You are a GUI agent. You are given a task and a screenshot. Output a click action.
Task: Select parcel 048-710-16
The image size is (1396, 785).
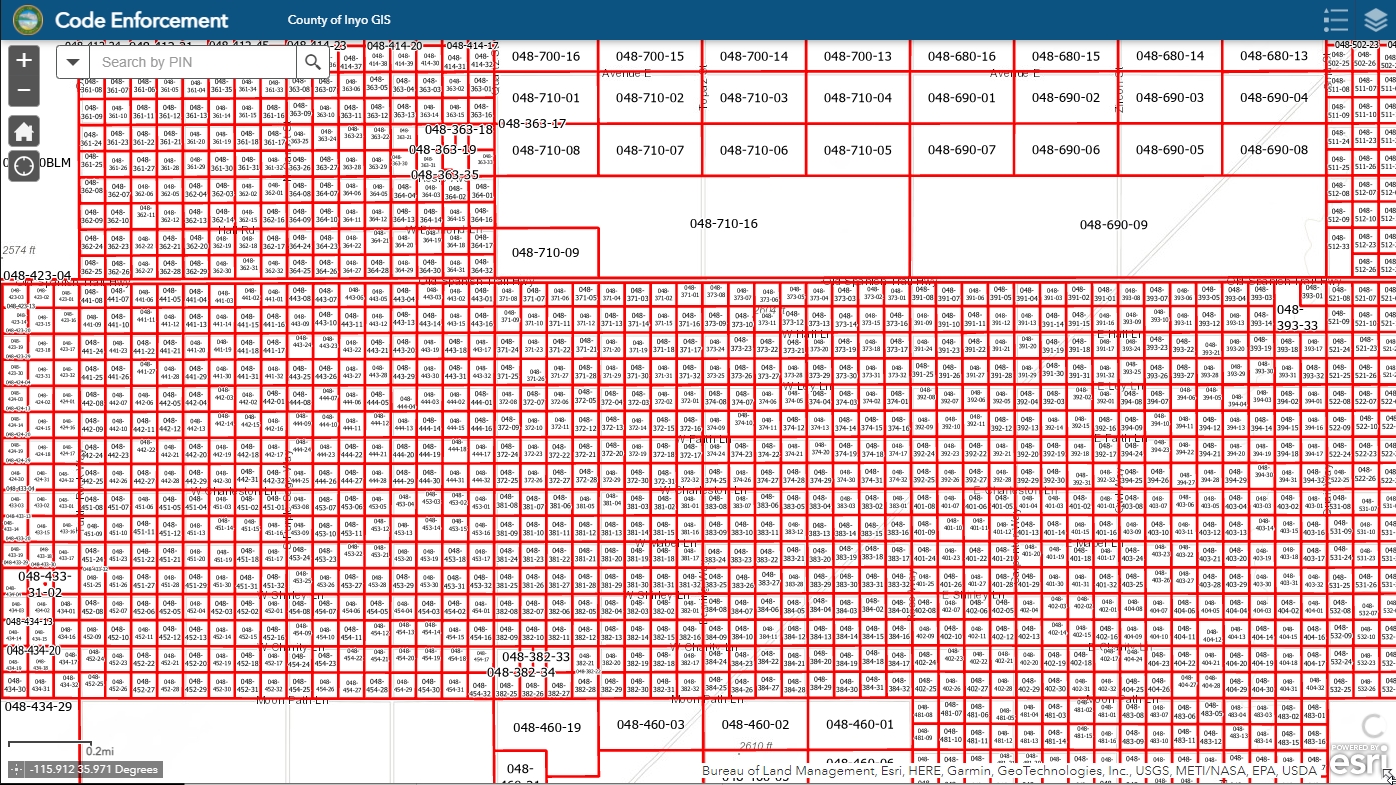(x=724, y=224)
